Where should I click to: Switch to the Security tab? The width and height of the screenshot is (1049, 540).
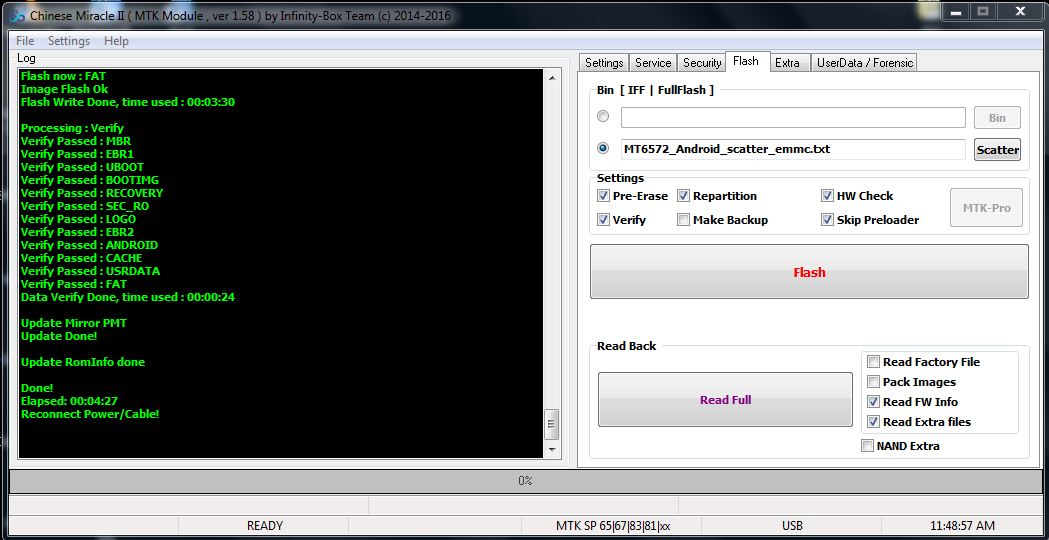pos(702,62)
